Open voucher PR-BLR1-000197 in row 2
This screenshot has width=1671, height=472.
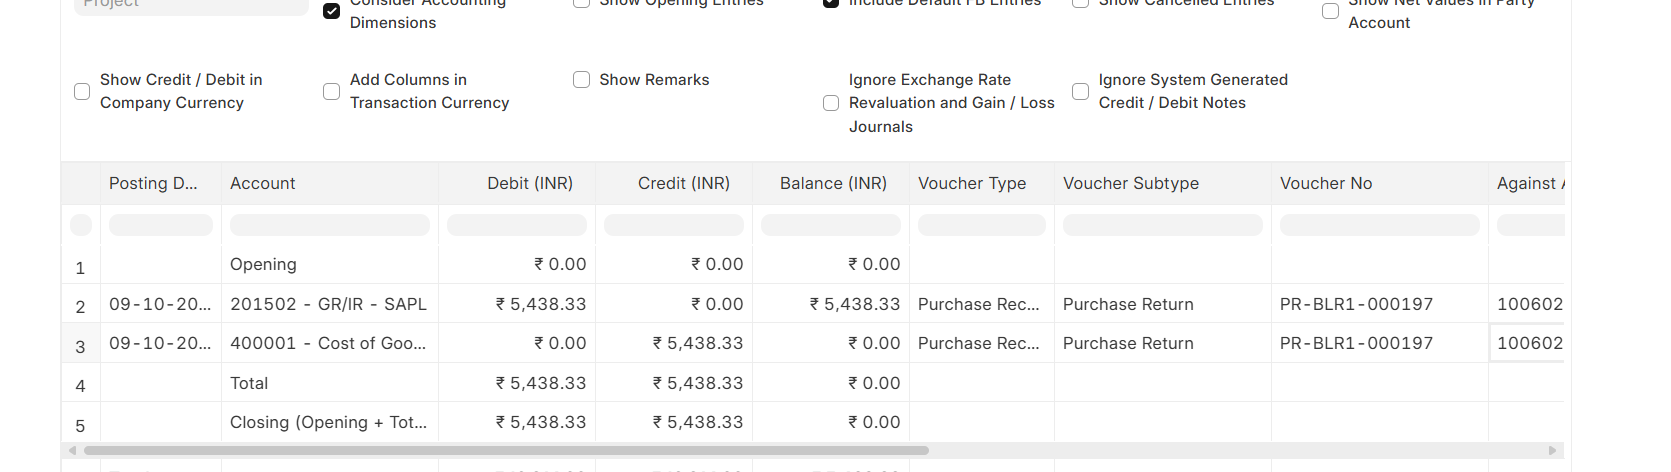coord(1356,304)
